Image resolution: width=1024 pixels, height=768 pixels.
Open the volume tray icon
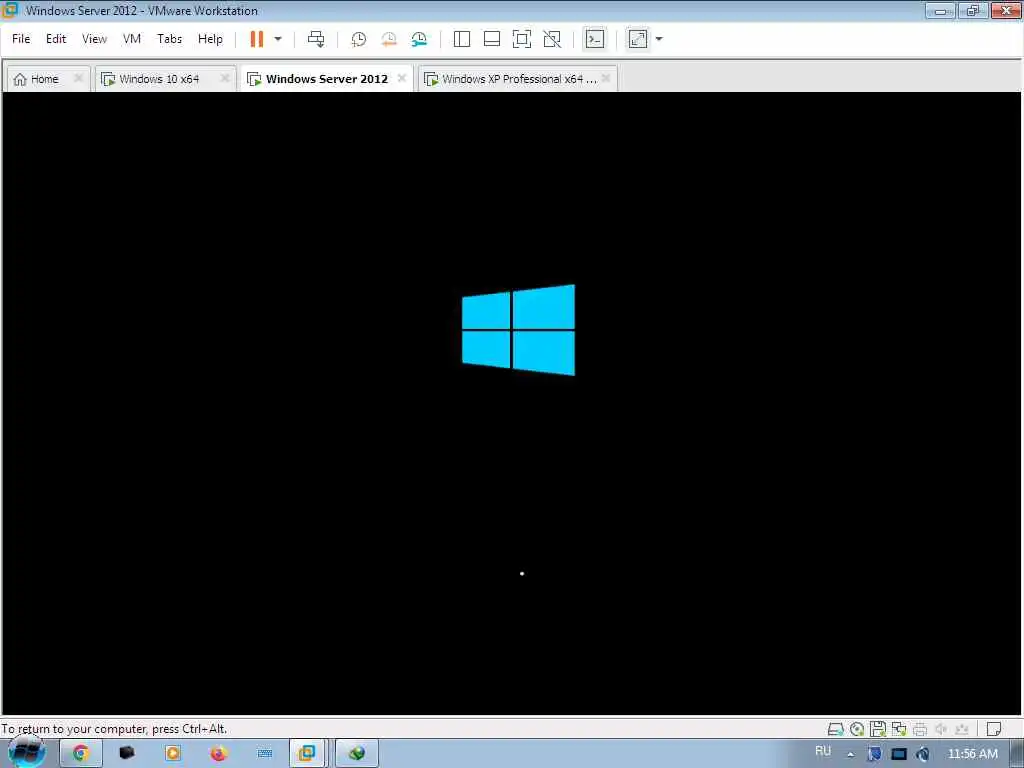[x=923, y=754]
